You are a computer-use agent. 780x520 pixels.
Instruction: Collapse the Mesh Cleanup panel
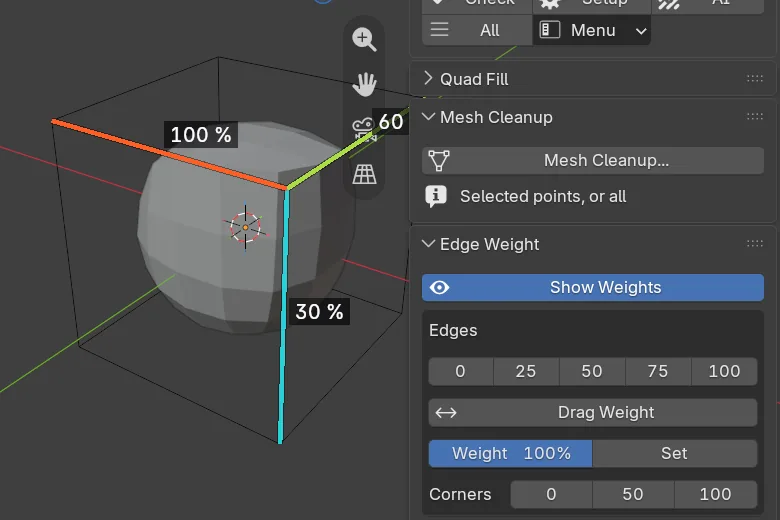(x=428, y=117)
